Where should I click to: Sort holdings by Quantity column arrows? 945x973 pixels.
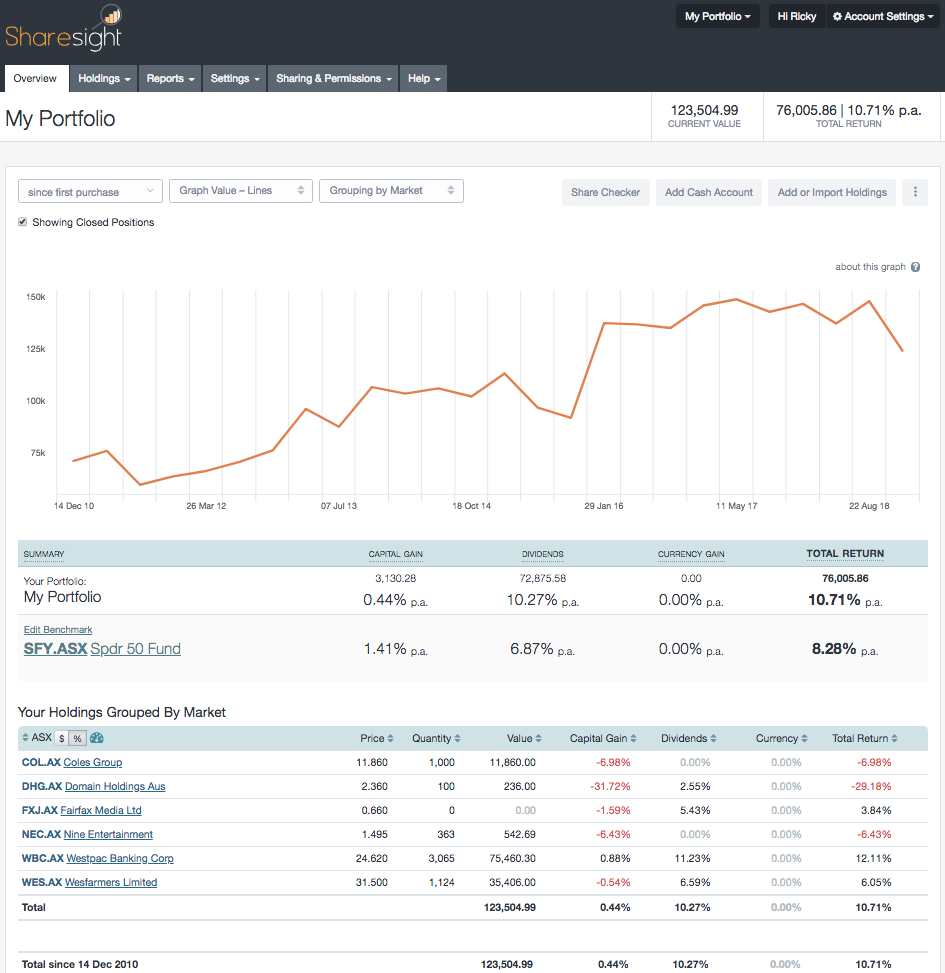(457, 738)
